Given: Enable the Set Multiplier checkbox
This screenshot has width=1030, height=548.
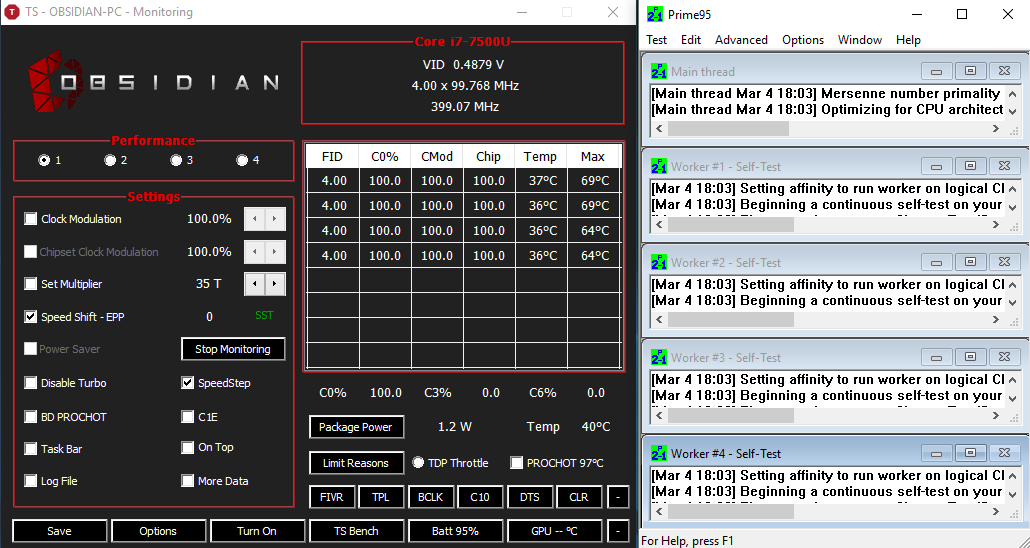Looking at the screenshot, I should [30, 284].
